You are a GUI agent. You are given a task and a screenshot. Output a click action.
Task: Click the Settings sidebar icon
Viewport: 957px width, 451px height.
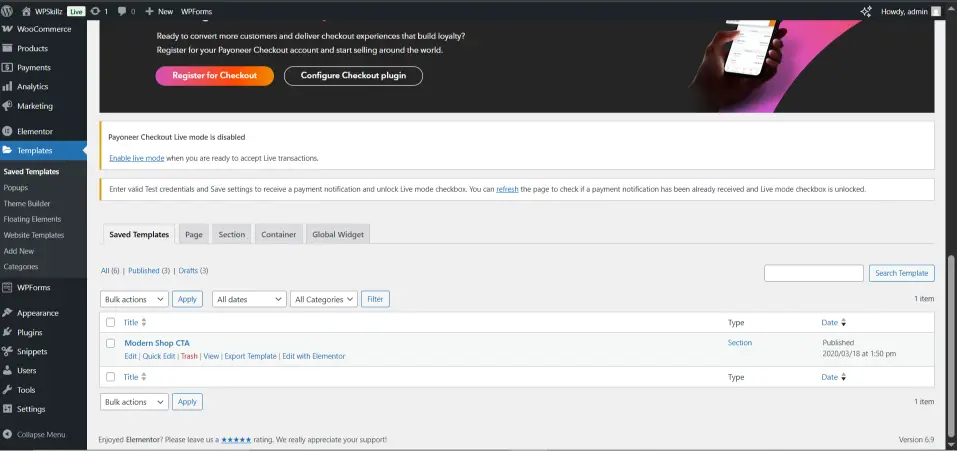pos(7,409)
